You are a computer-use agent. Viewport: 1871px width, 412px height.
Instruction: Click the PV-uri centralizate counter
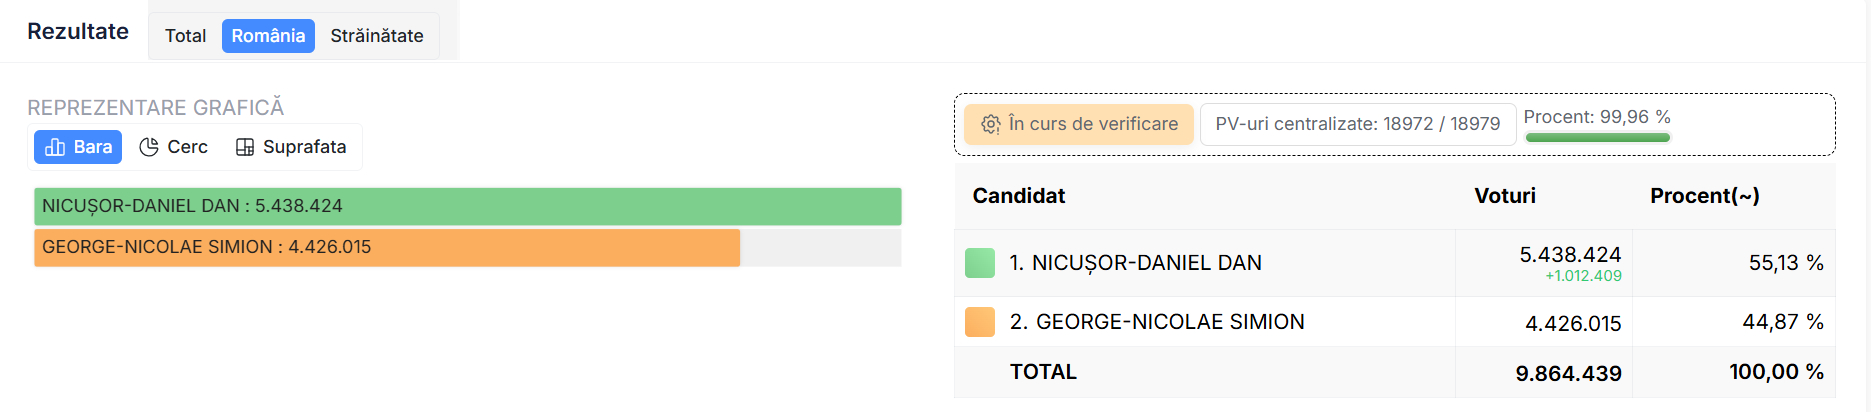click(x=1357, y=124)
